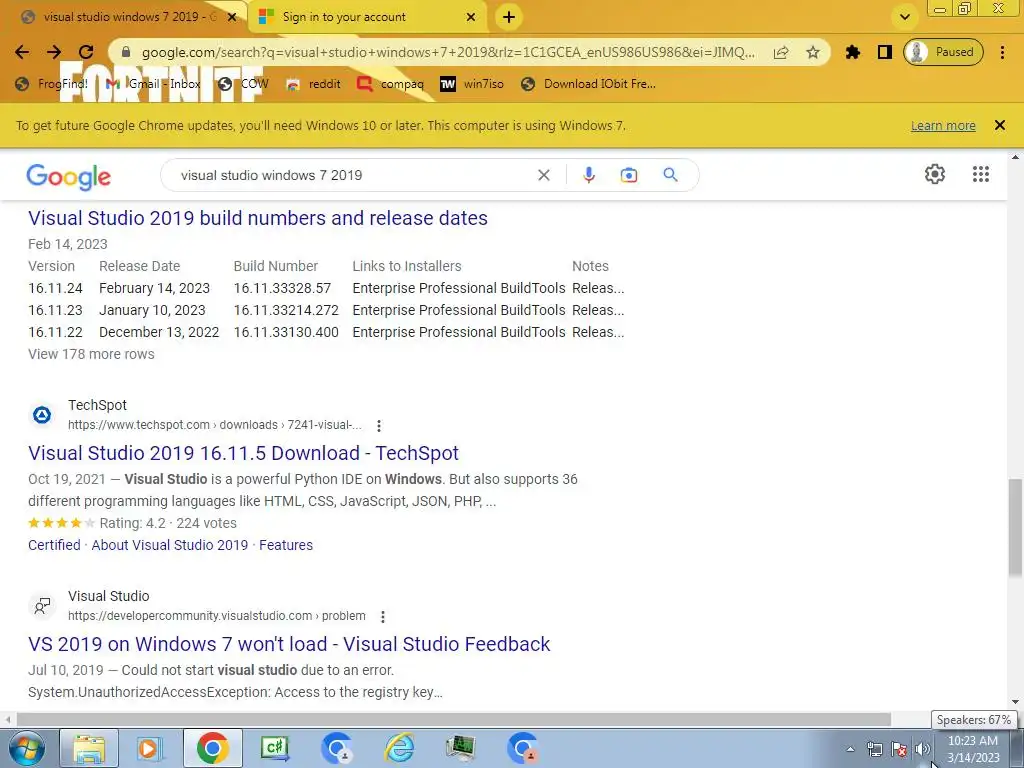Click the vertical scrollbar thumb
1024x768 pixels.
pyautogui.click(x=1015, y=528)
